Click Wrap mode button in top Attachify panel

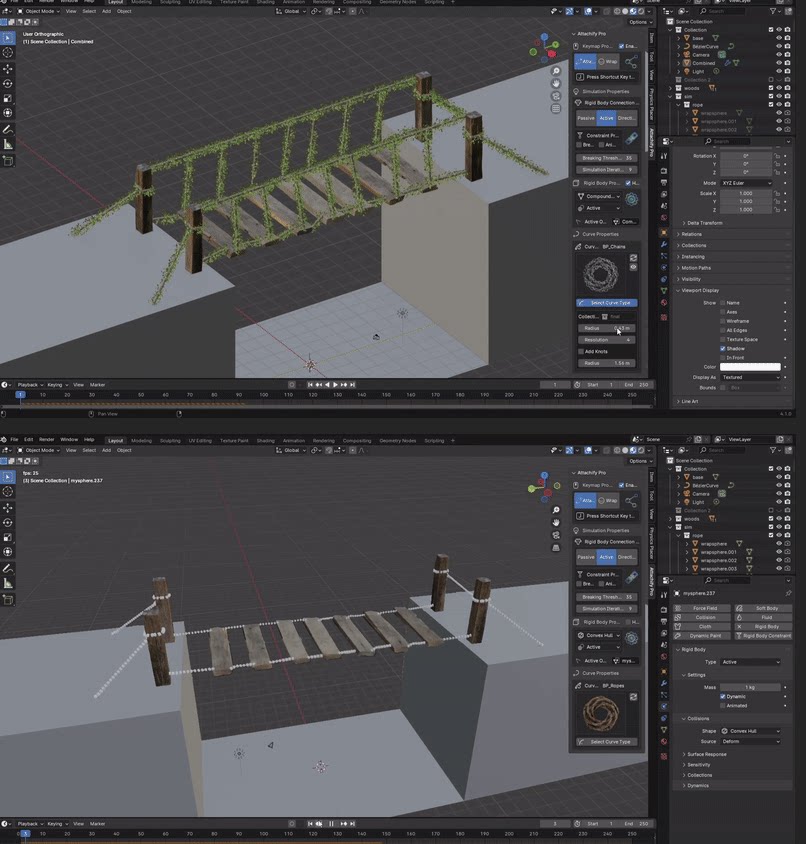(x=608, y=61)
